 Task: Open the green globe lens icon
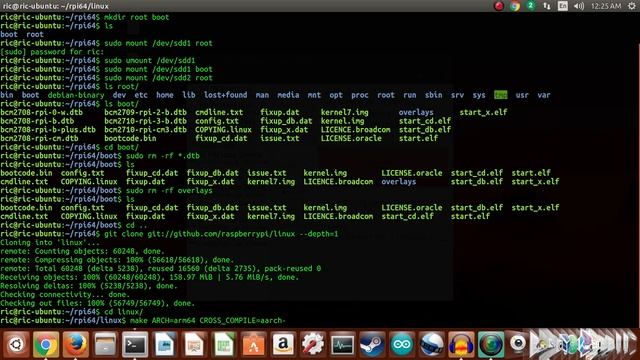[x=491, y=345]
